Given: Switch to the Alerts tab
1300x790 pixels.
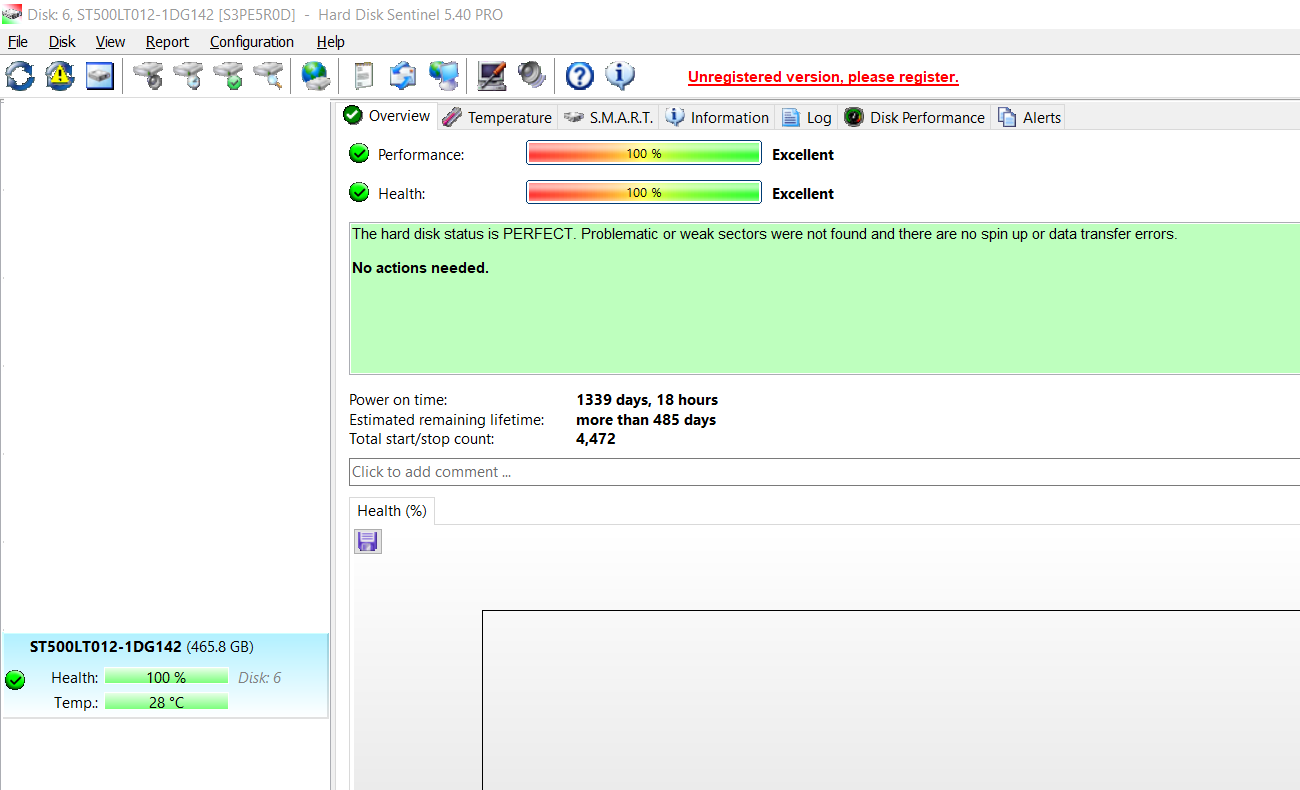Looking at the screenshot, I should click(1029, 117).
